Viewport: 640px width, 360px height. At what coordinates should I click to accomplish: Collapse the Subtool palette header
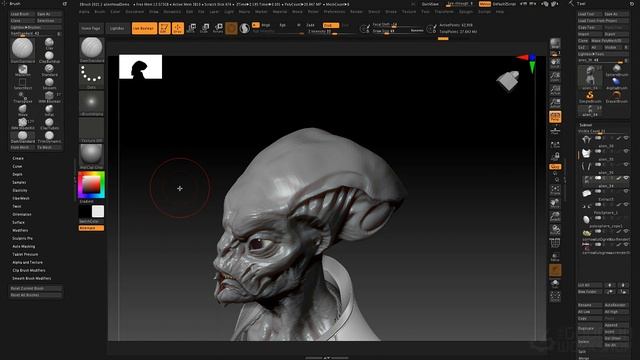click(x=586, y=125)
